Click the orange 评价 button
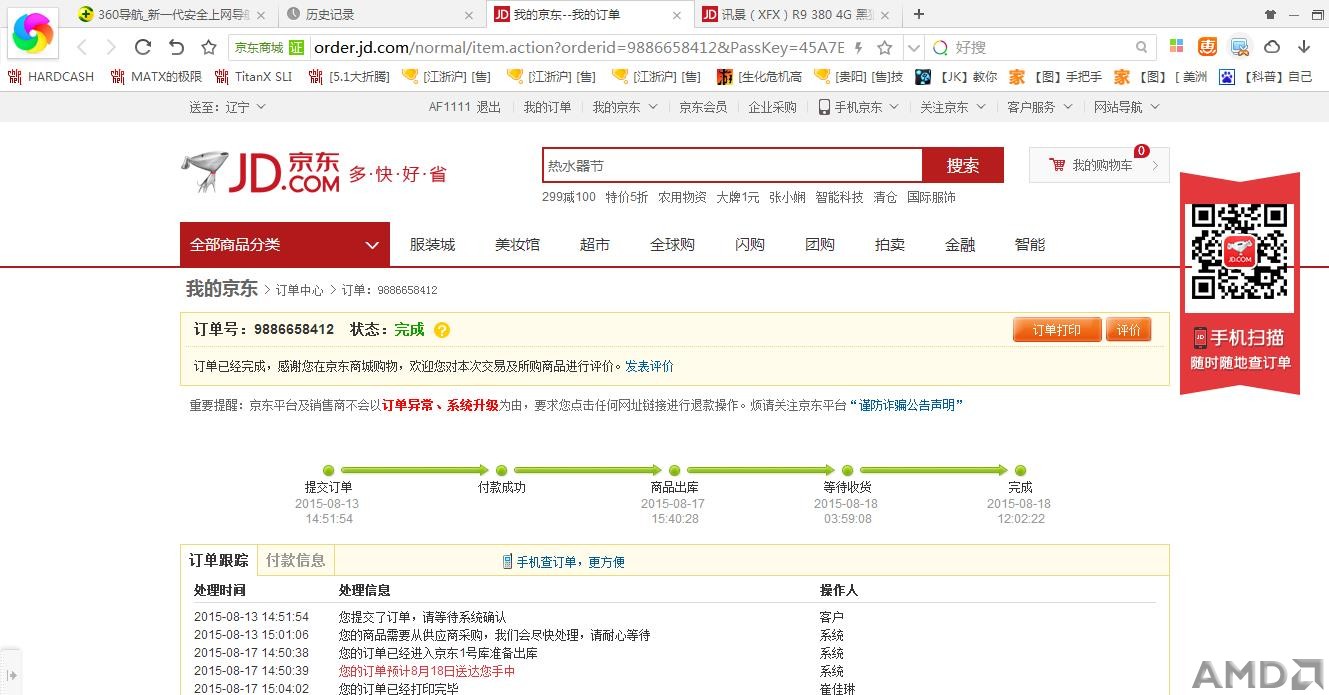 [x=1129, y=330]
